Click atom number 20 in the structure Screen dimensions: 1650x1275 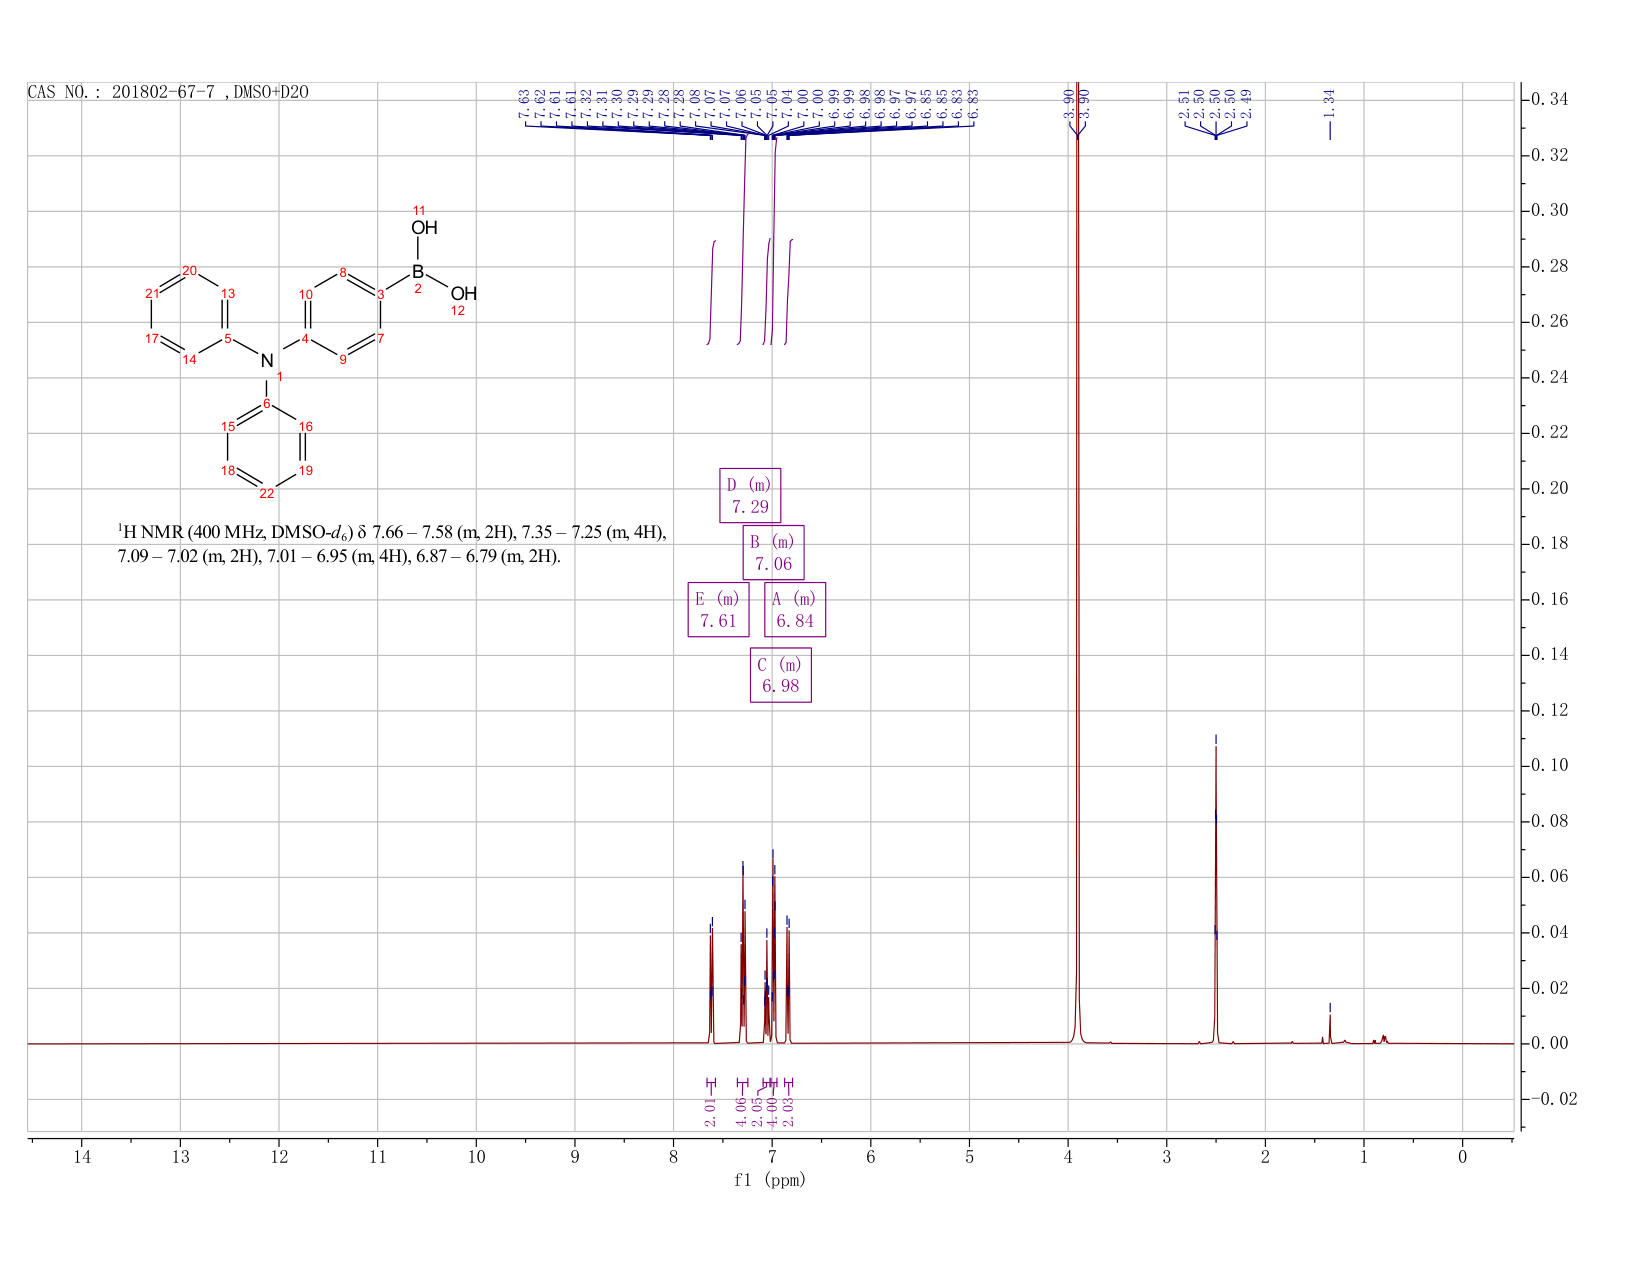190,270
